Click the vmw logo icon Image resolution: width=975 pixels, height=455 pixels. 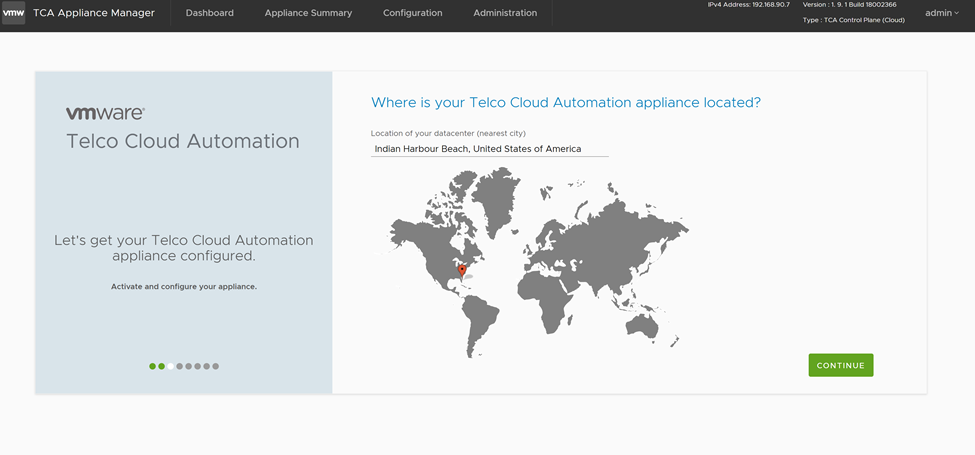(14, 12)
